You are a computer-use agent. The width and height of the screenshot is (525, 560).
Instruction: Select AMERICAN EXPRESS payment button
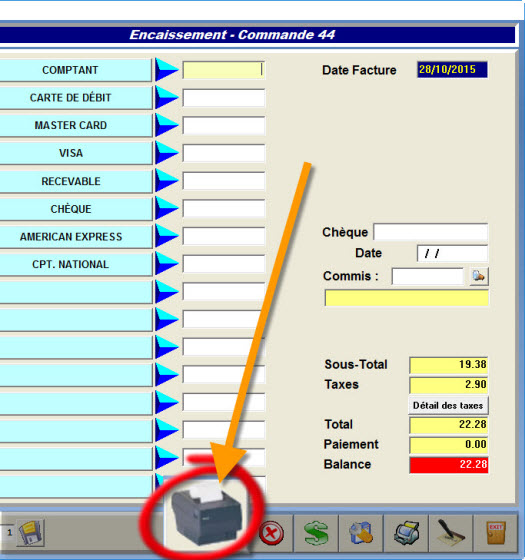pos(70,237)
